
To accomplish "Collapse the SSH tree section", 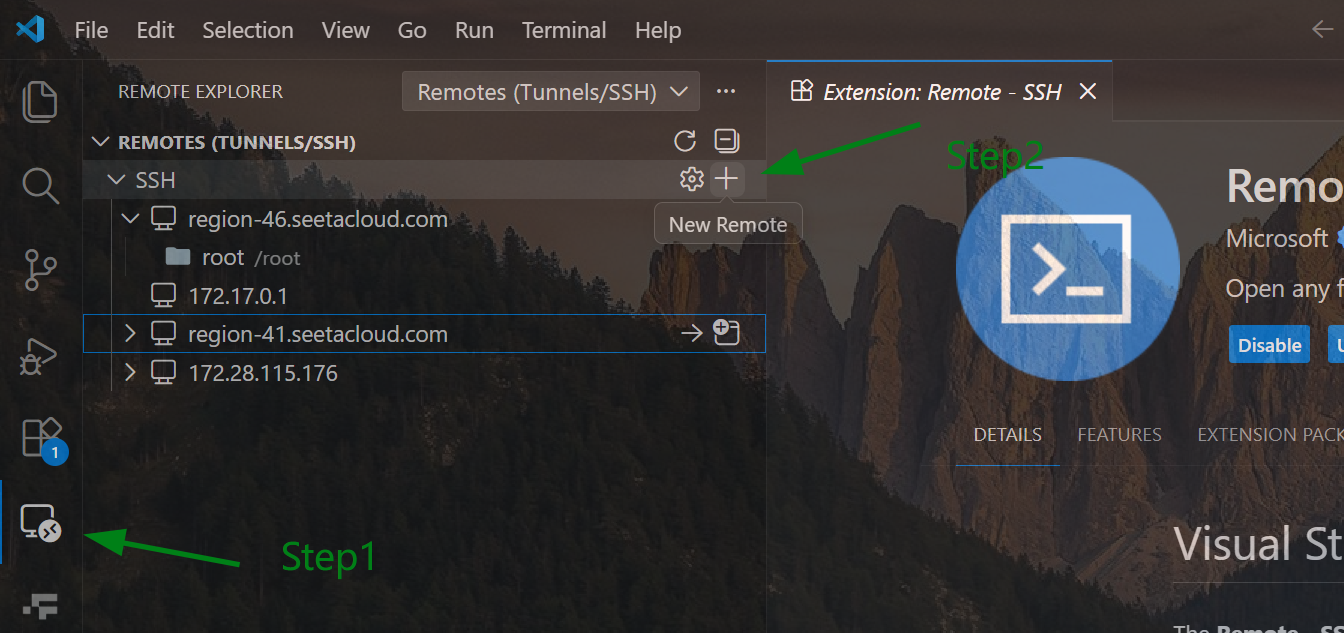I will click(x=115, y=181).
